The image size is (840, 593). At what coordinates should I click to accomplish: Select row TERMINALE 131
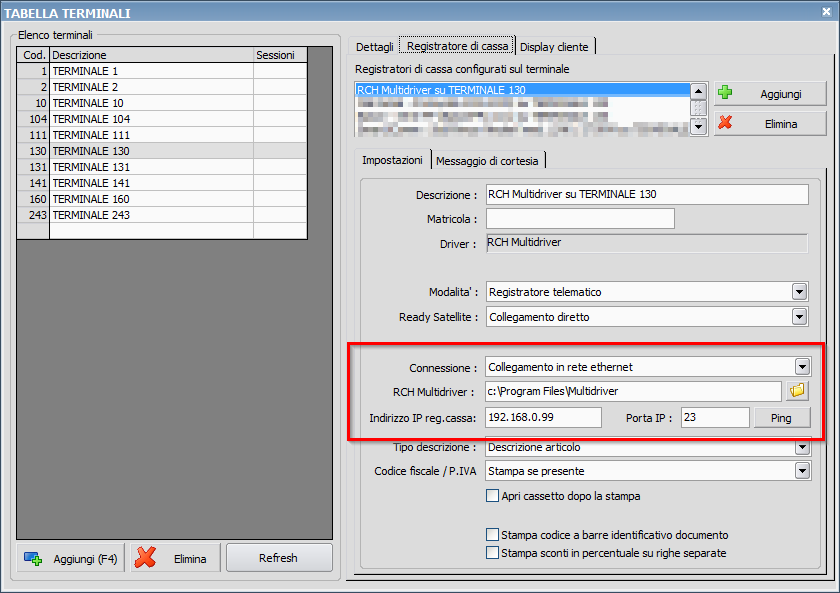(162, 167)
